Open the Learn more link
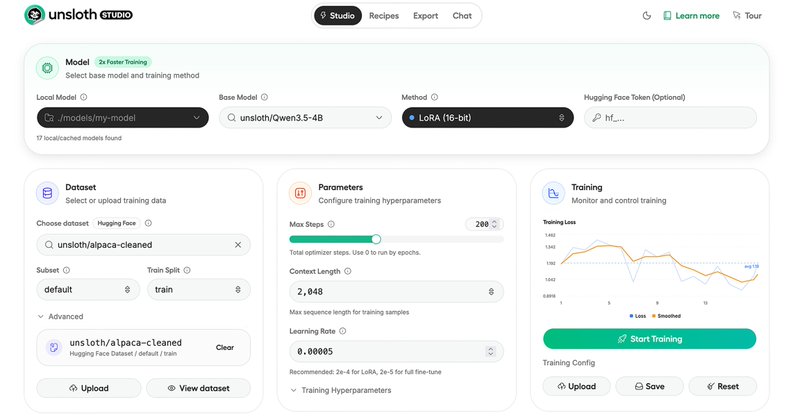800x419 pixels. click(691, 16)
